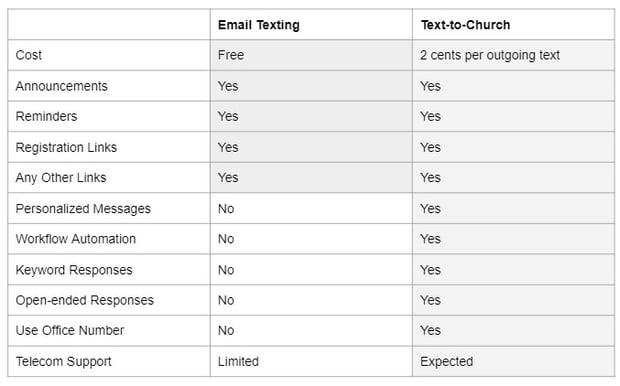
Task: Select the Personalized Messages row label
Action: (83, 208)
